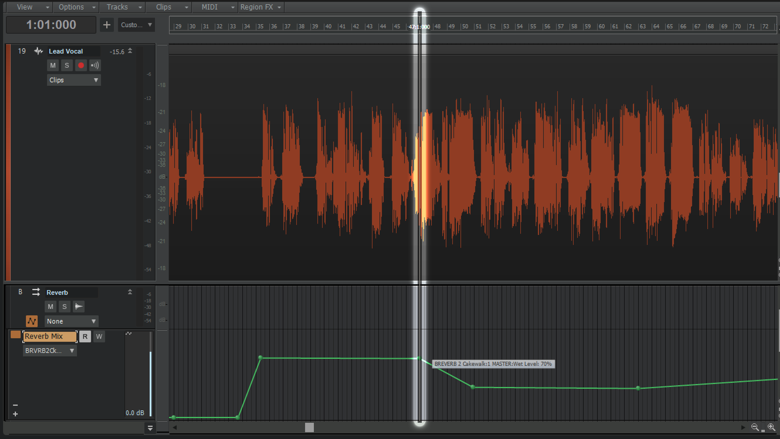
Task: Click Lead Vocal audio waveform track icon
Action: coord(38,51)
